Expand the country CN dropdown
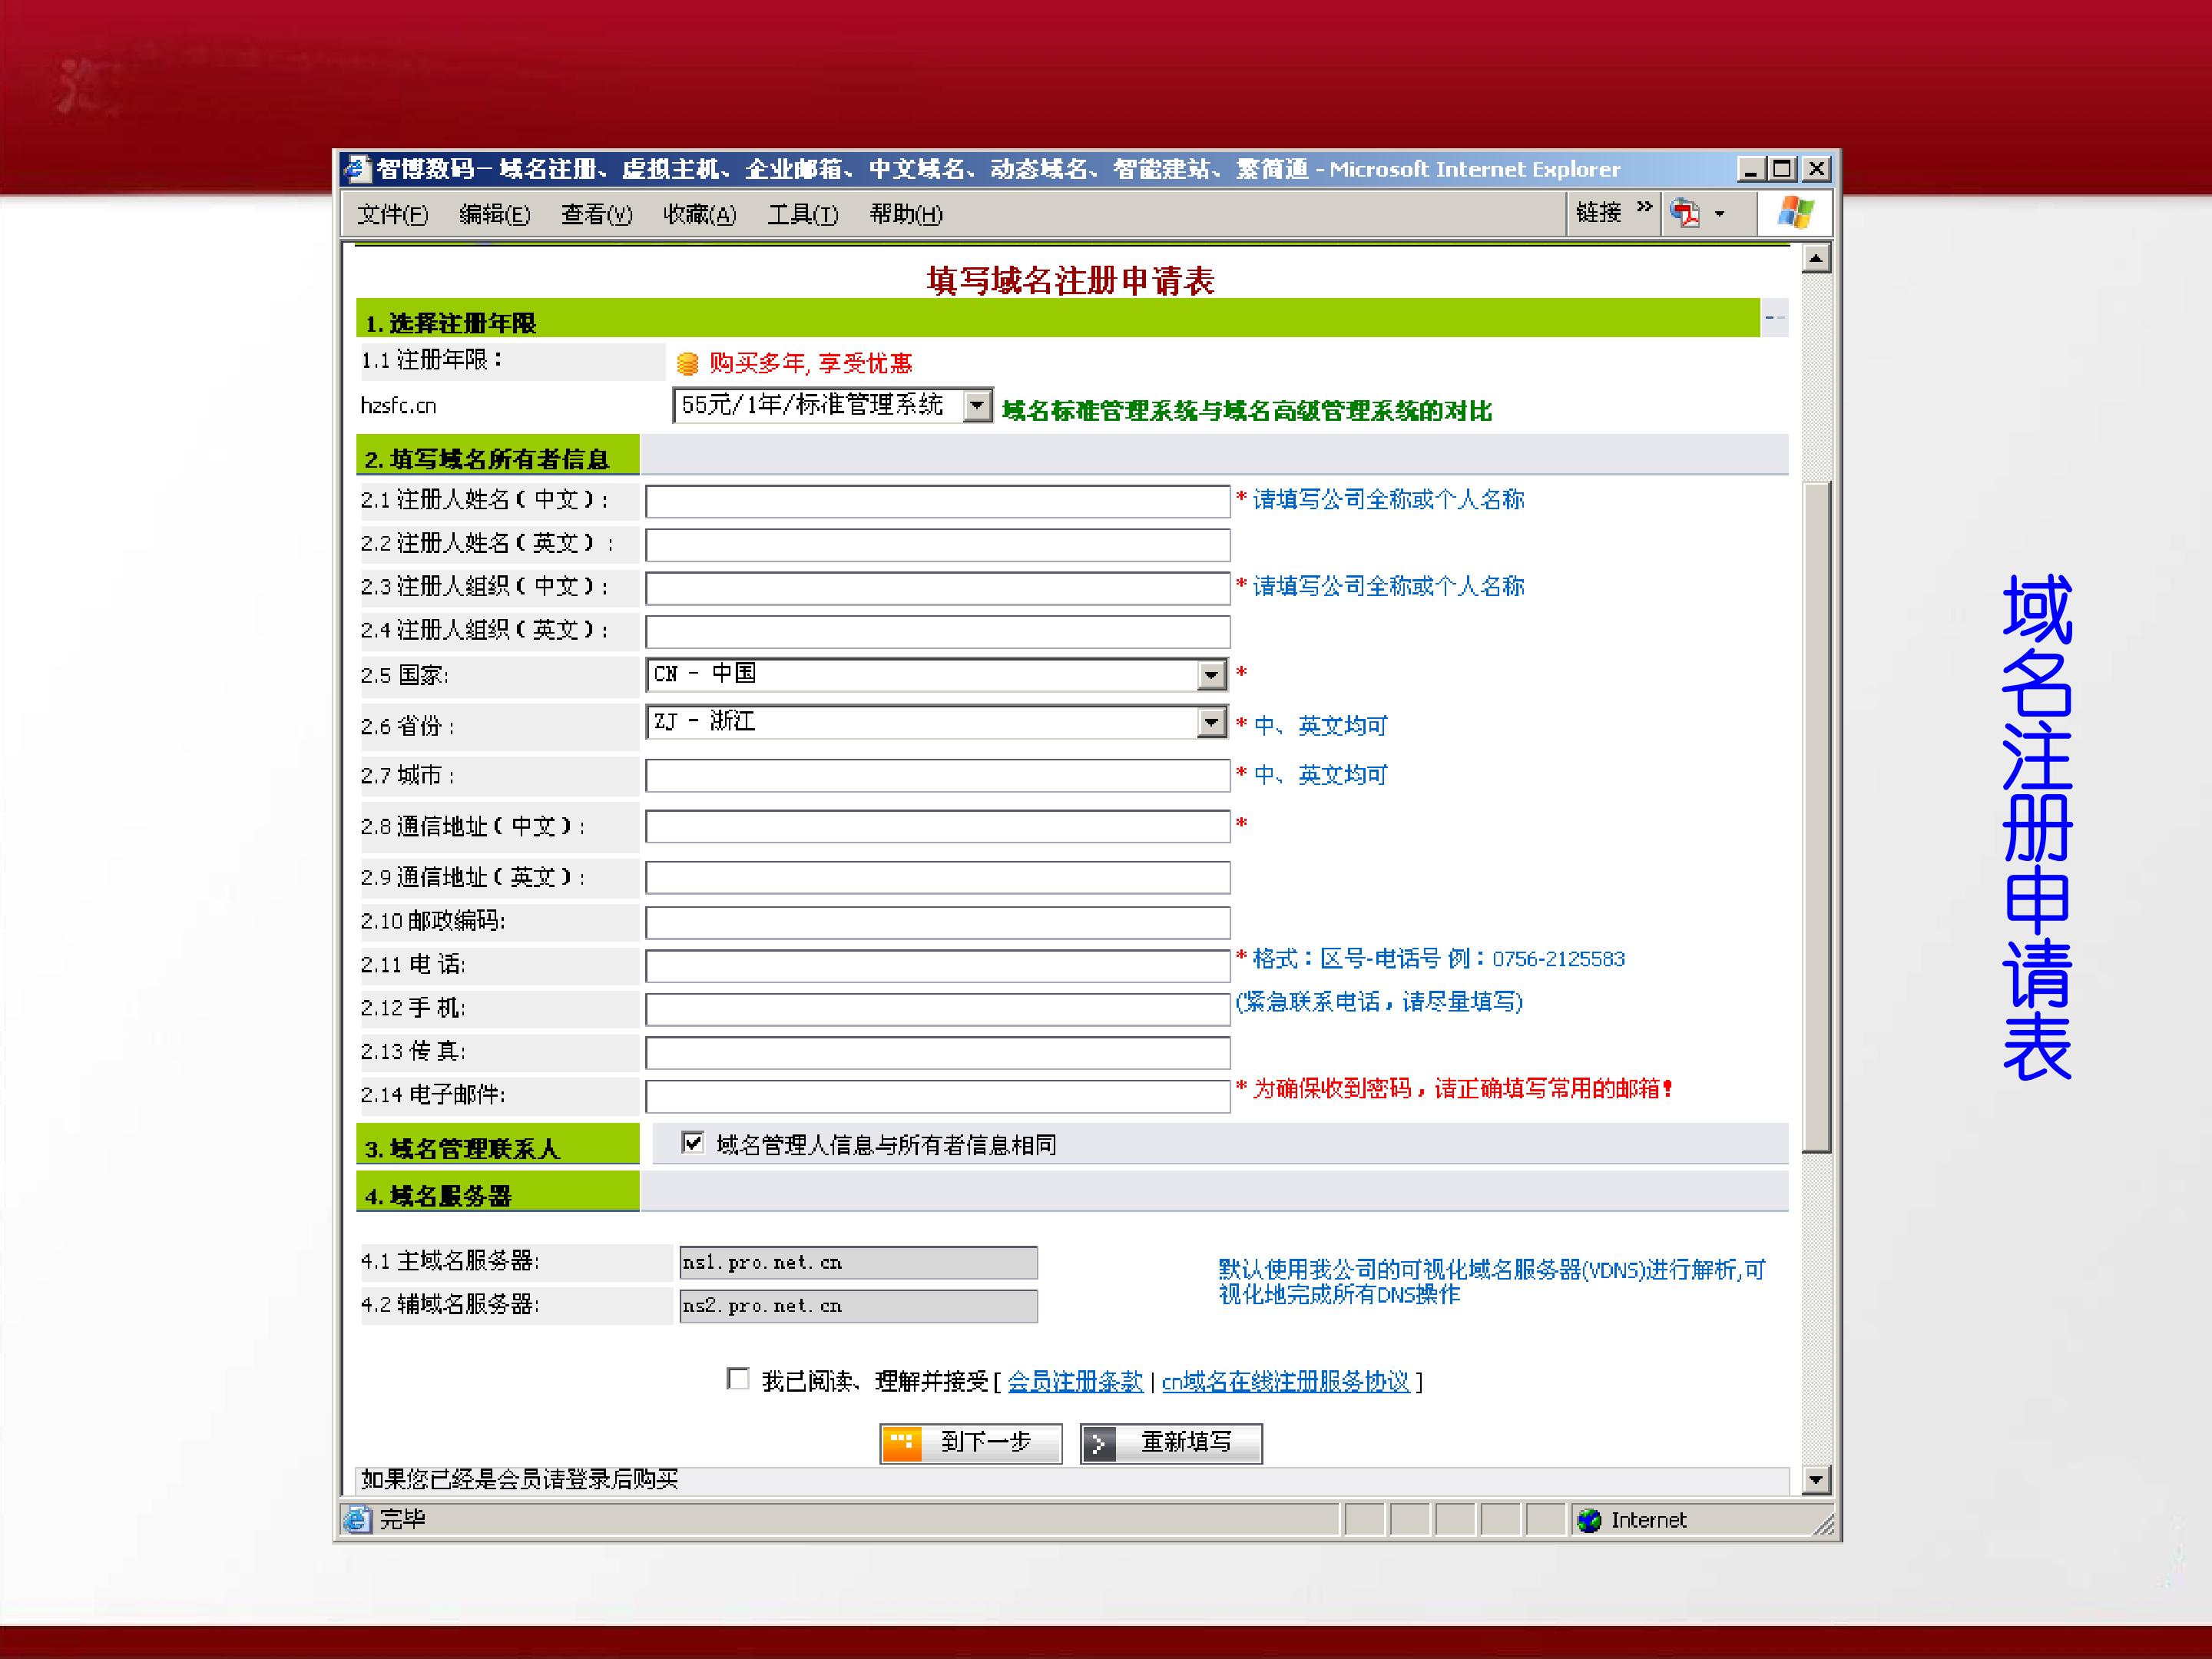This screenshot has height=1659, width=2212. tap(1211, 675)
